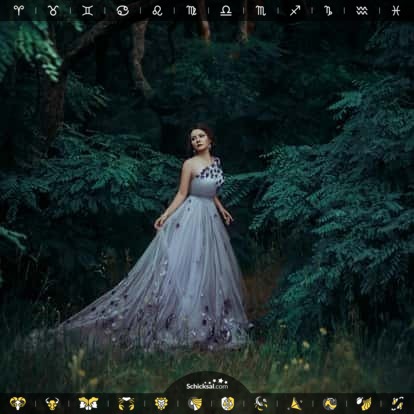414x414 pixels.
Task: Click the woman in gown photo
Action: tap(207, 207)
